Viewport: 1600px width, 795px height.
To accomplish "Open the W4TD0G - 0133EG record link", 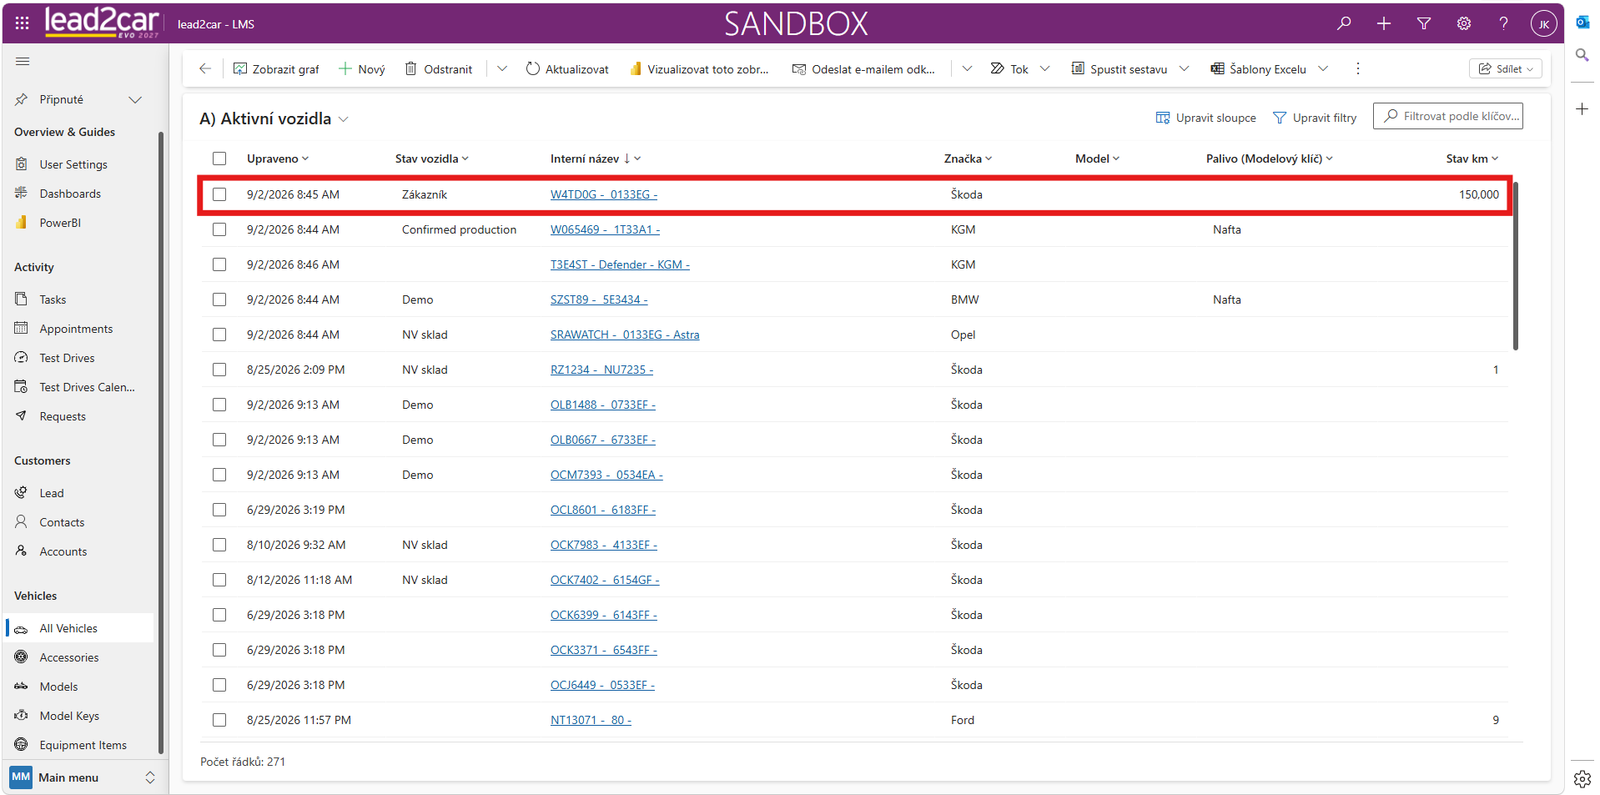I will pyautogui.click(x=604, y=195).
